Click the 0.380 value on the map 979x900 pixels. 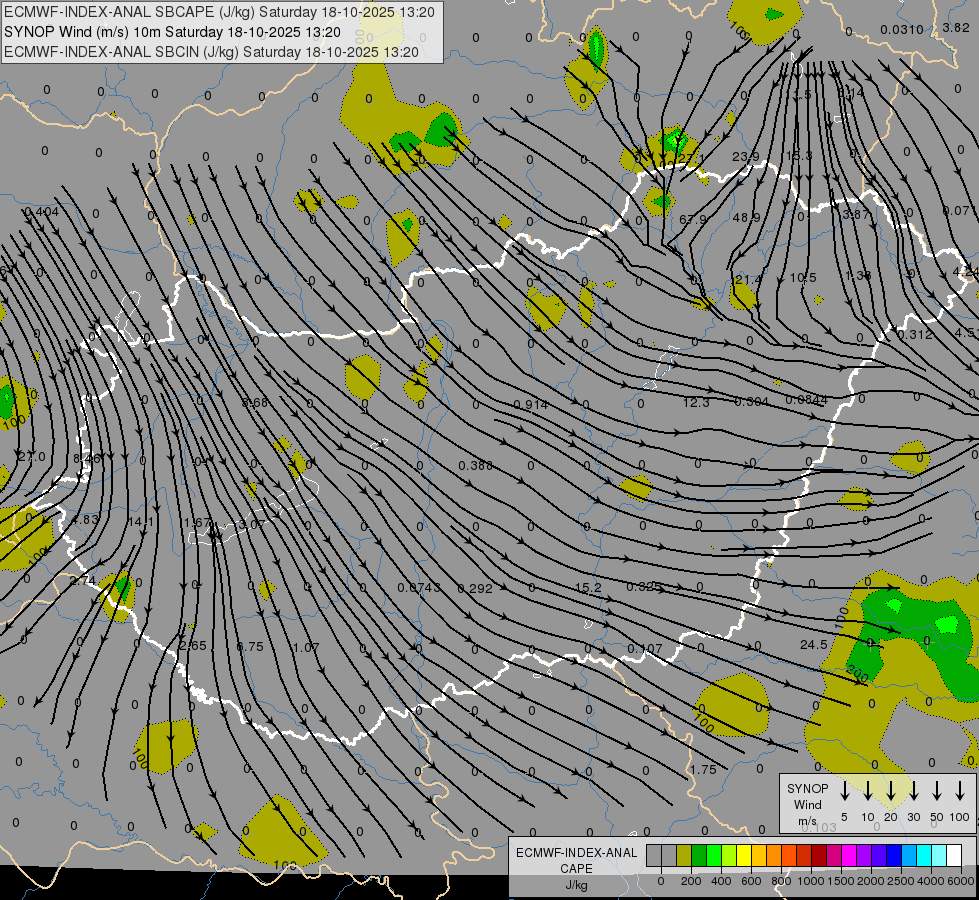475,465
